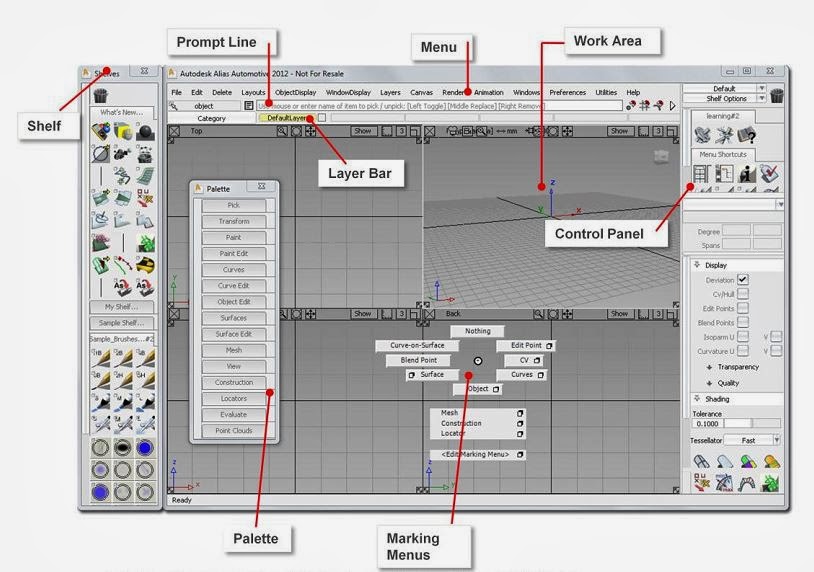Screen dimensions: 814x572
Task: Click the multicolor diagnostic shading icon
Action: click(x=748, y=461)
